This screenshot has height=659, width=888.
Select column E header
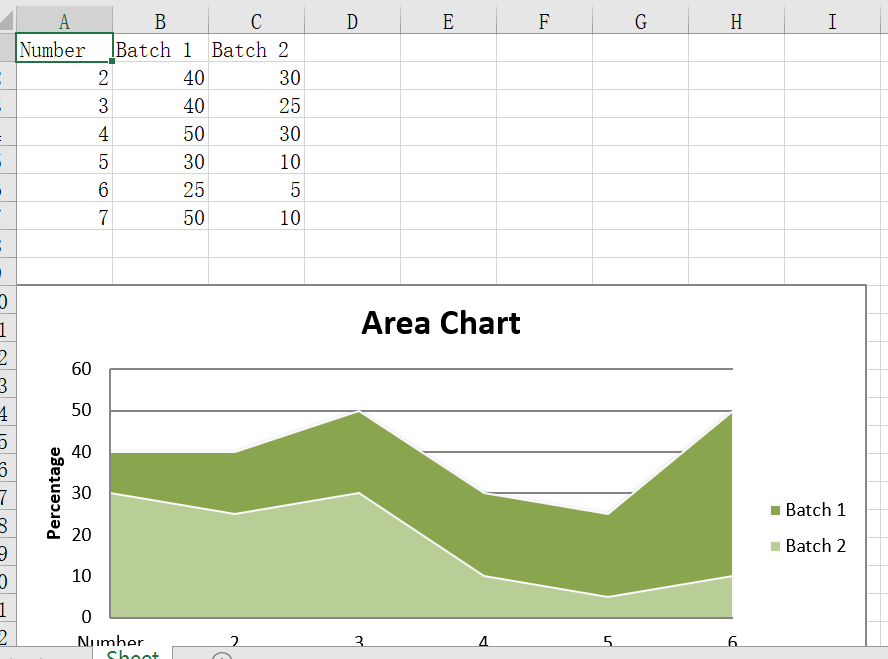tap(449, 21)
